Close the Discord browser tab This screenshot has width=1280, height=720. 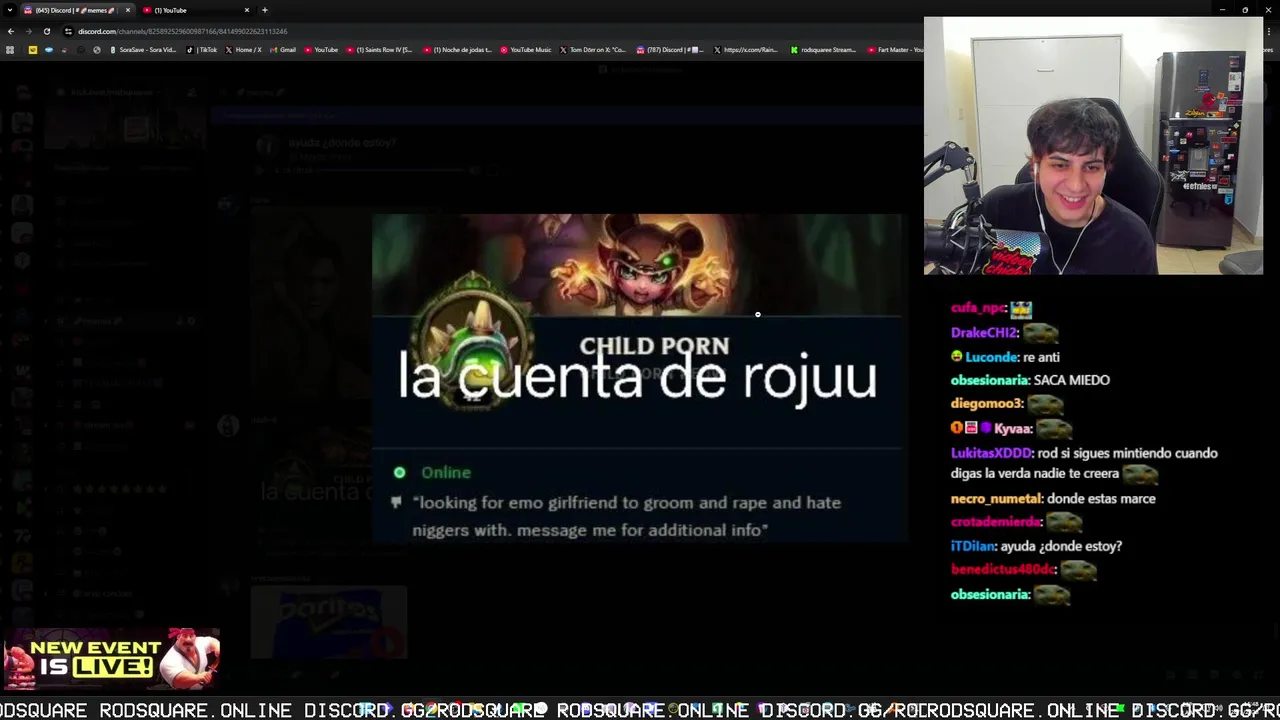[x=127, y=10]
